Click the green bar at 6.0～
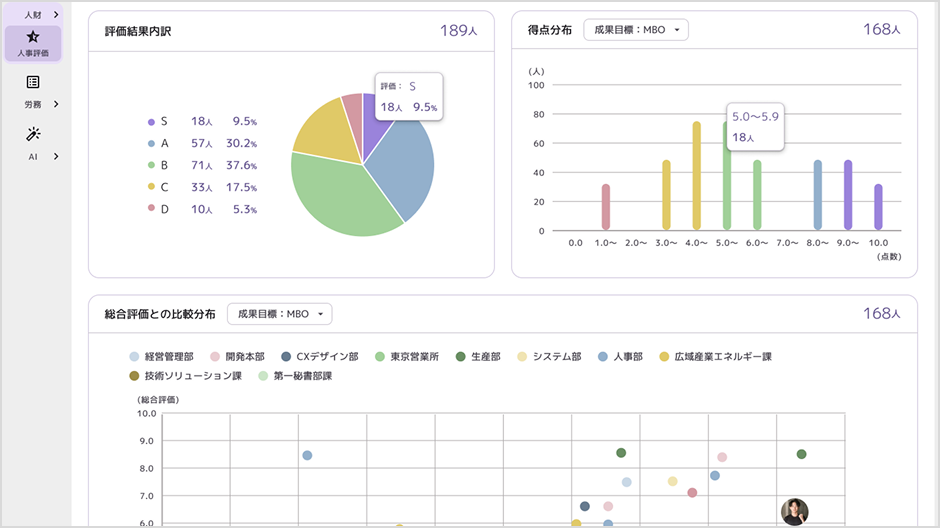Image resolution: width=940 pixels, height=528 pixels. pyautogui.click(x=757, y=195)
